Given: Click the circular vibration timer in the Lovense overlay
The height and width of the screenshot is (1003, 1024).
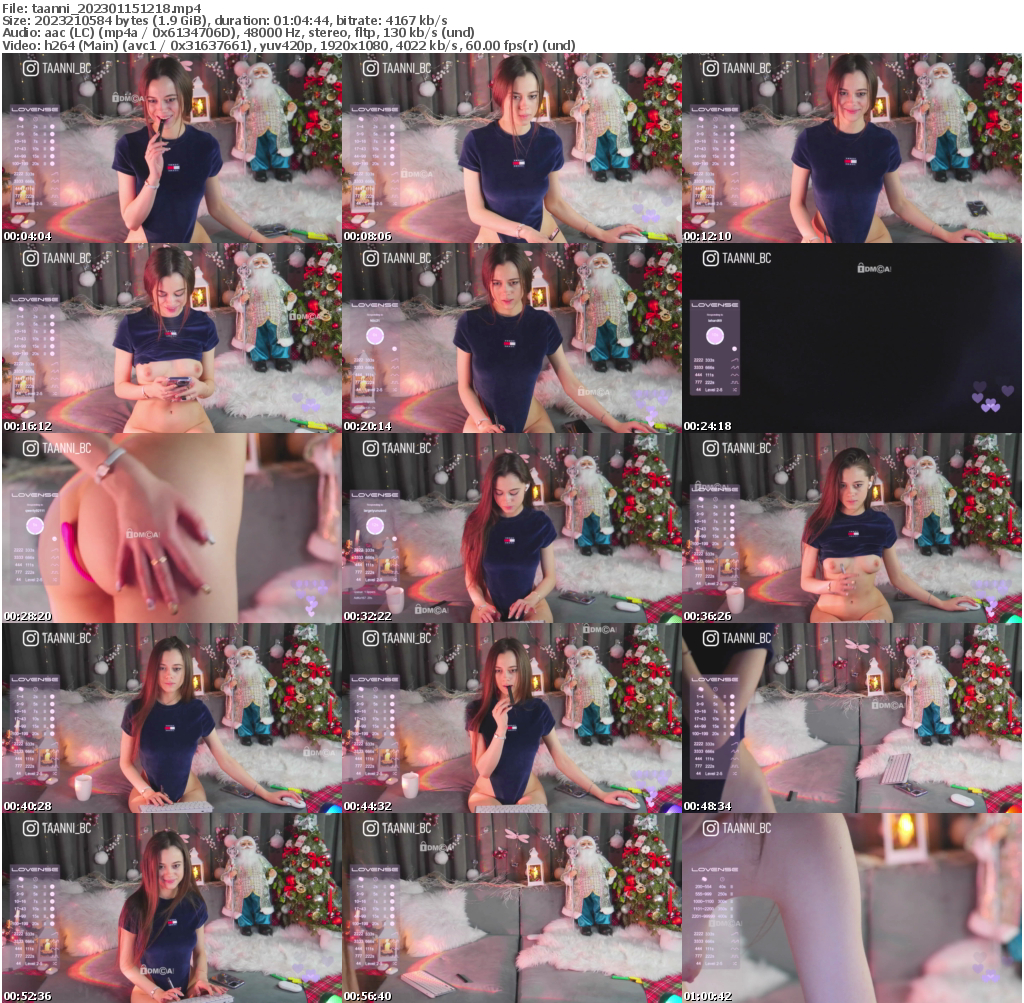Looking at the screenshot, I should click(x=714, y=336).
